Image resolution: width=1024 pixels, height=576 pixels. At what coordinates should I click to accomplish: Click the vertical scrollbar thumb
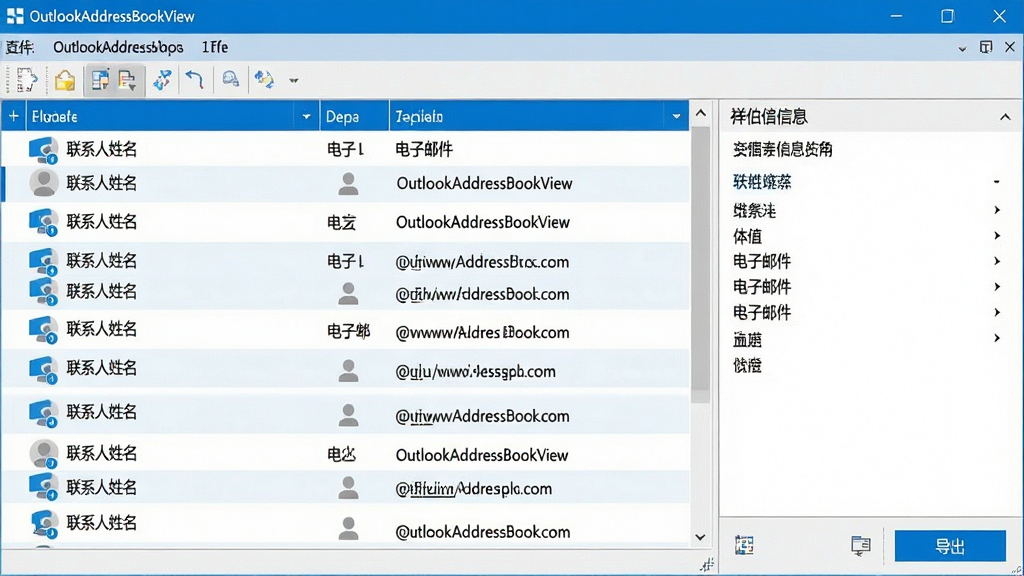701,264
